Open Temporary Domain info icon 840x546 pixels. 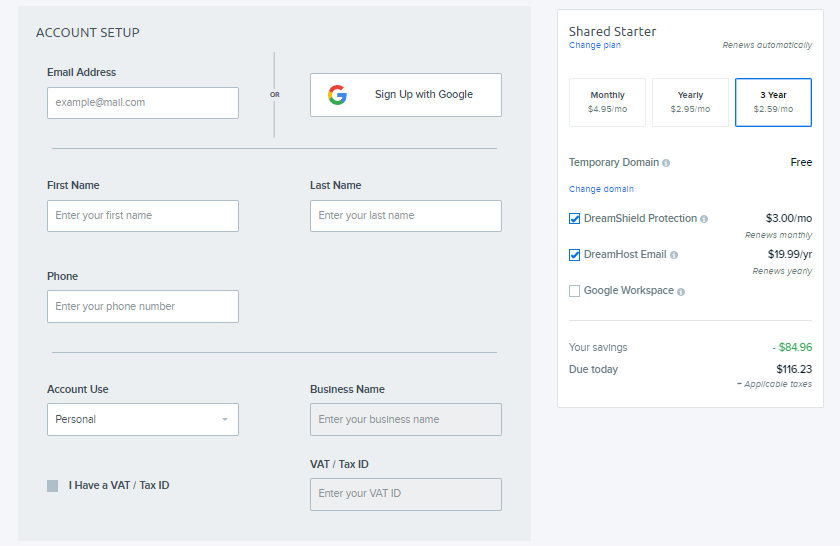click(666, 163)
